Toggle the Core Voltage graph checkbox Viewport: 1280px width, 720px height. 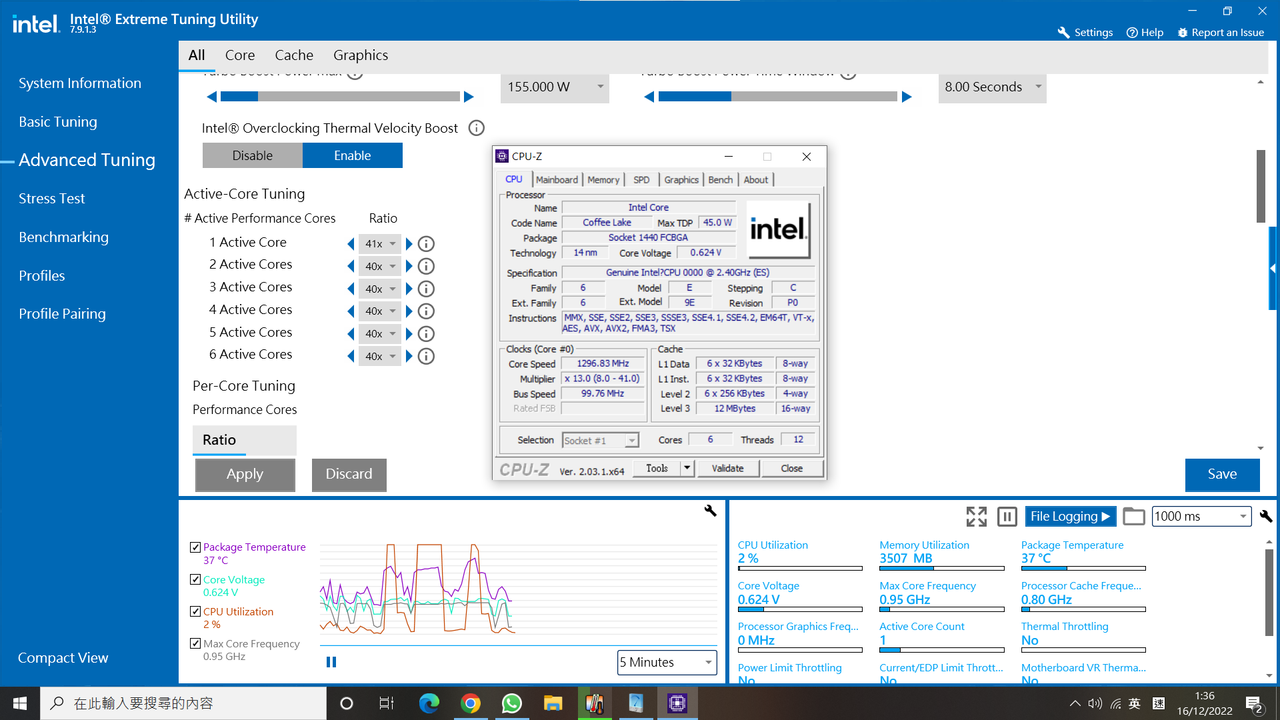point(195,579)
